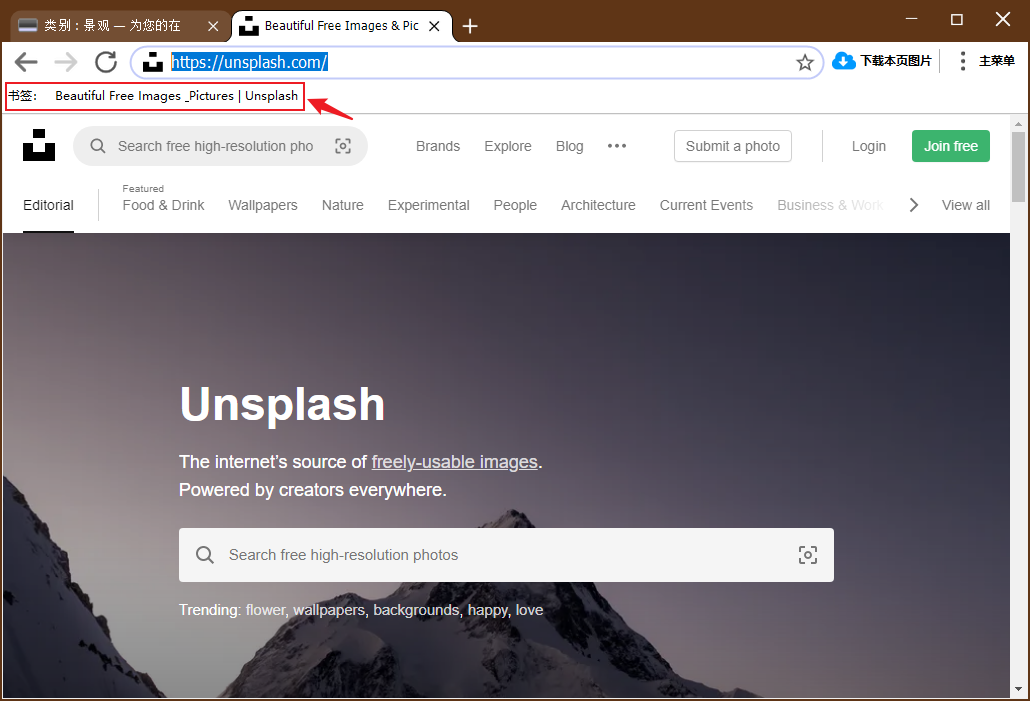
Task: Open the Food & Drink topic
Action: pyautogui.click(x=164, y=205)
